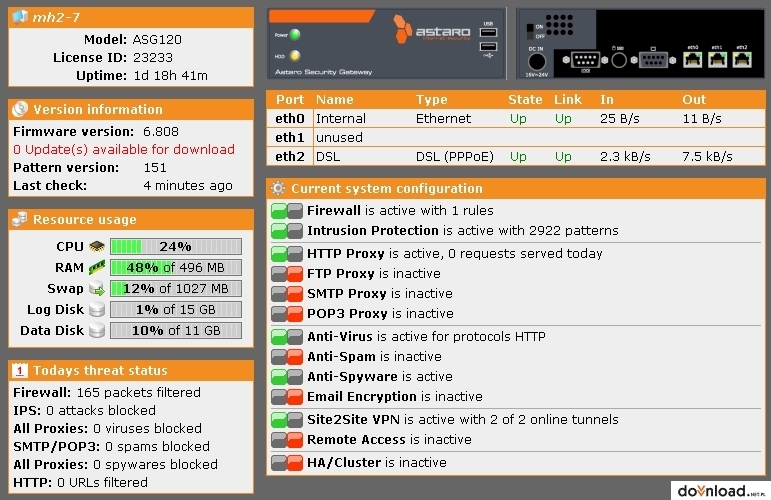Viewport: 771px width, 500px height.
Task: Click the Resource usage panel icon
Action: pyautogui.click(x=20, y=219)
